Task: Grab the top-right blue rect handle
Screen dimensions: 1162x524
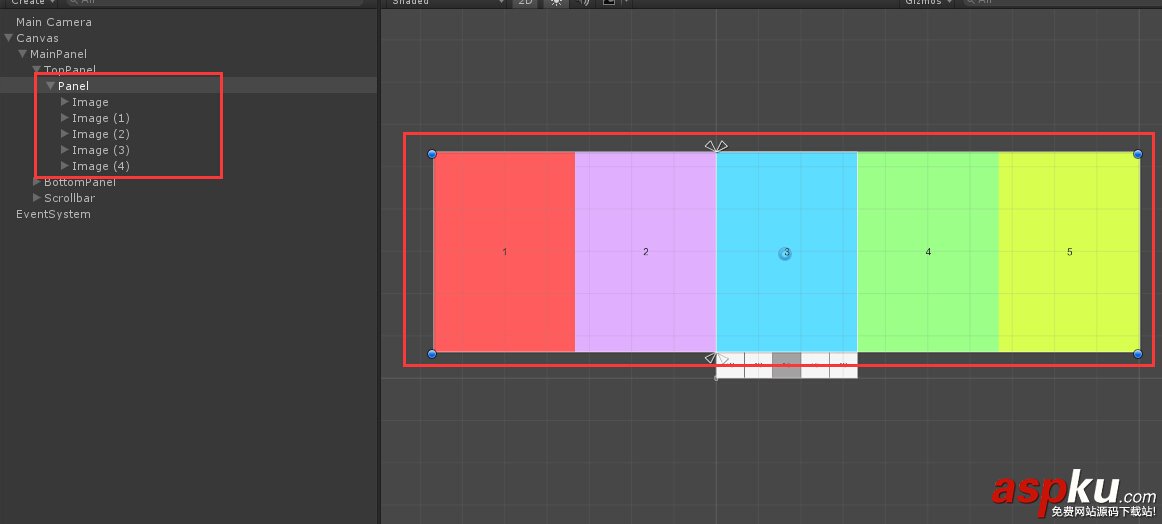Action: [x=1138, y=154]
